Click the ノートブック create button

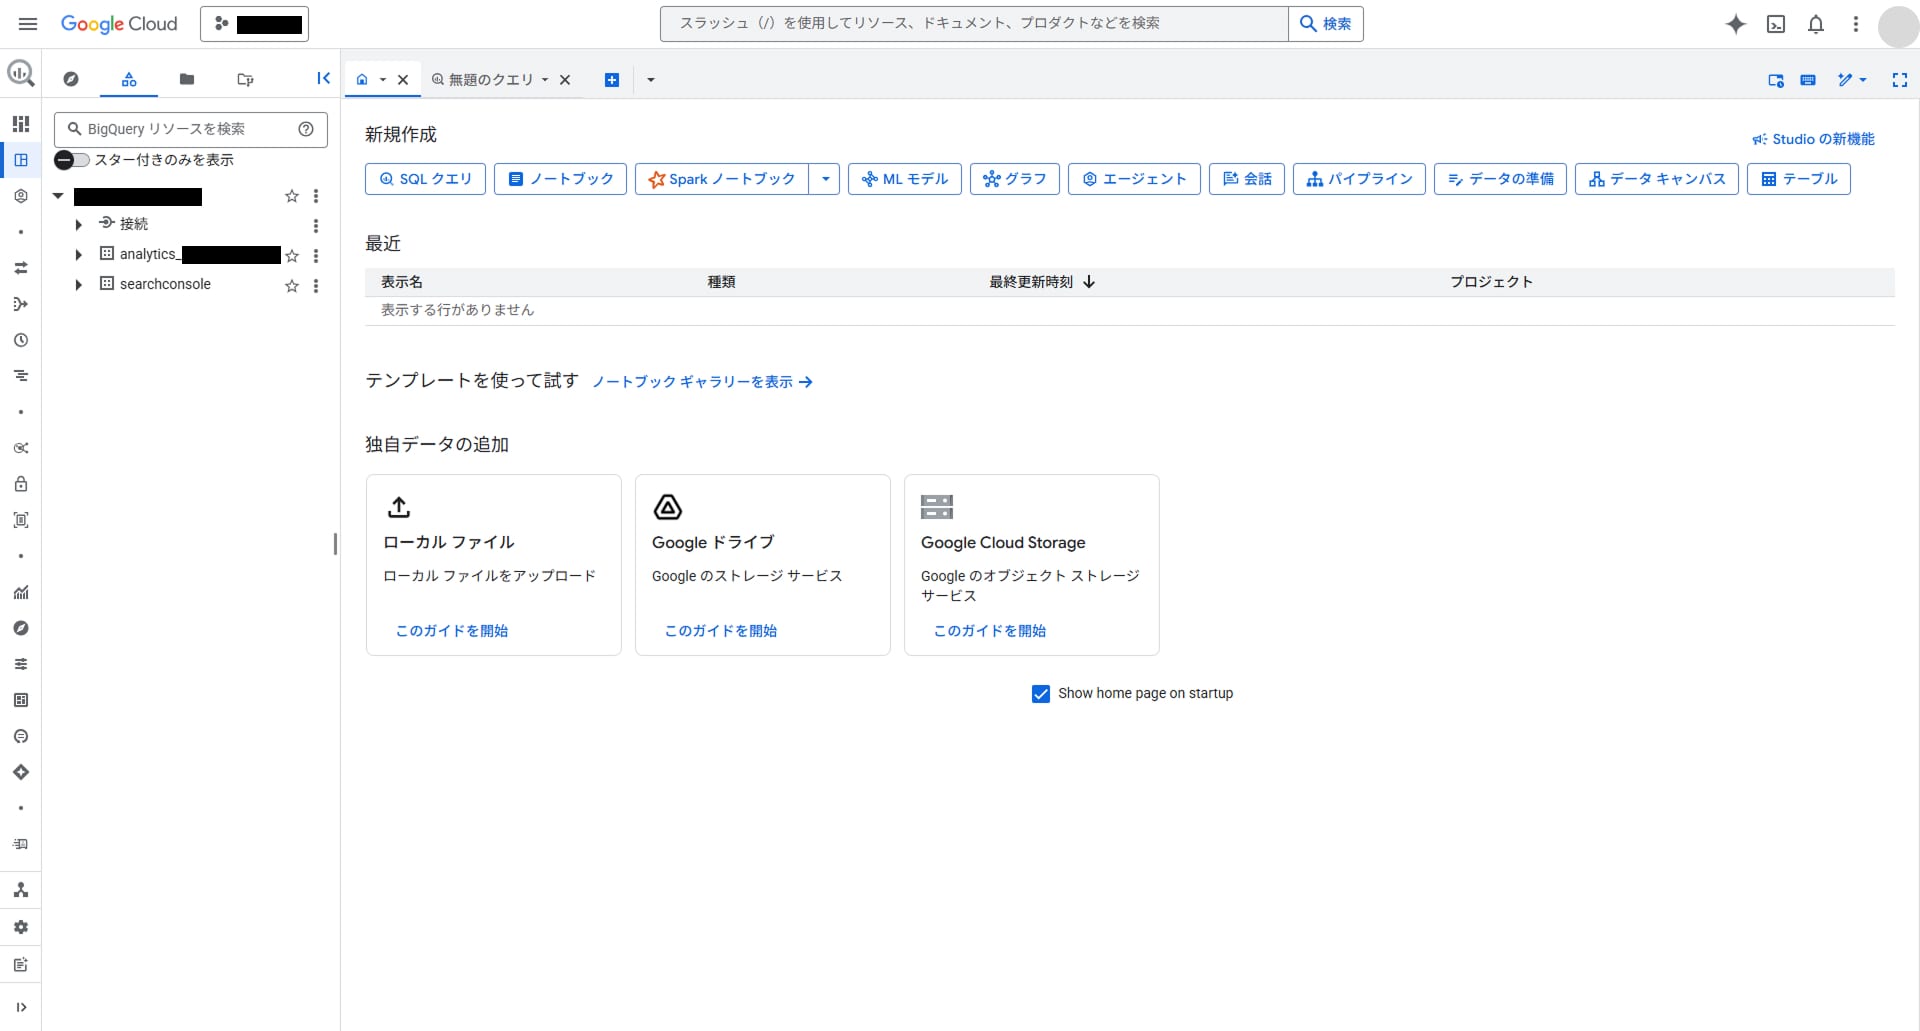point(561,179)
